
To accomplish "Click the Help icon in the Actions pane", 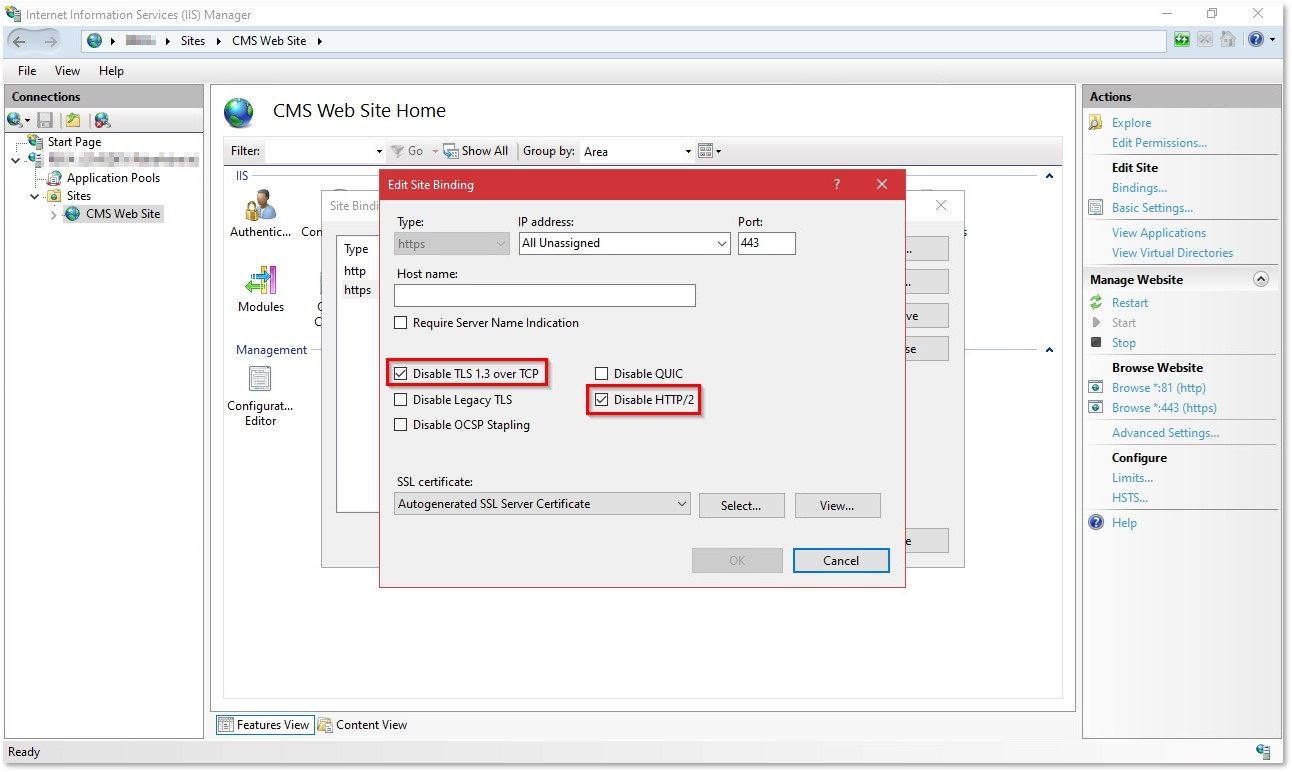I will click(1096, 522).
